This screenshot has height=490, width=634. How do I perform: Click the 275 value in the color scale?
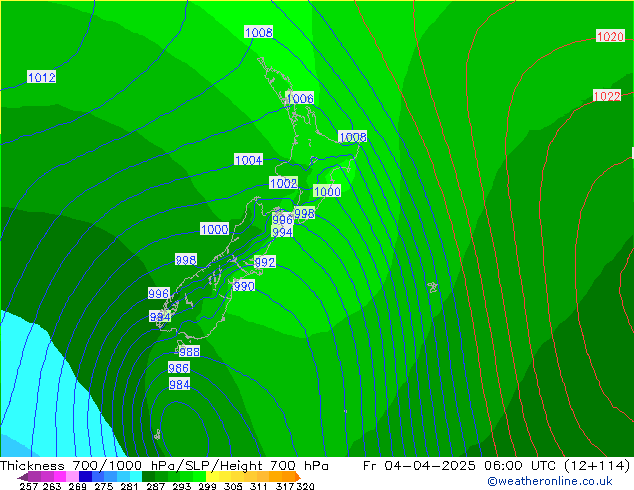pyautogui.click(x=104, y=486)
